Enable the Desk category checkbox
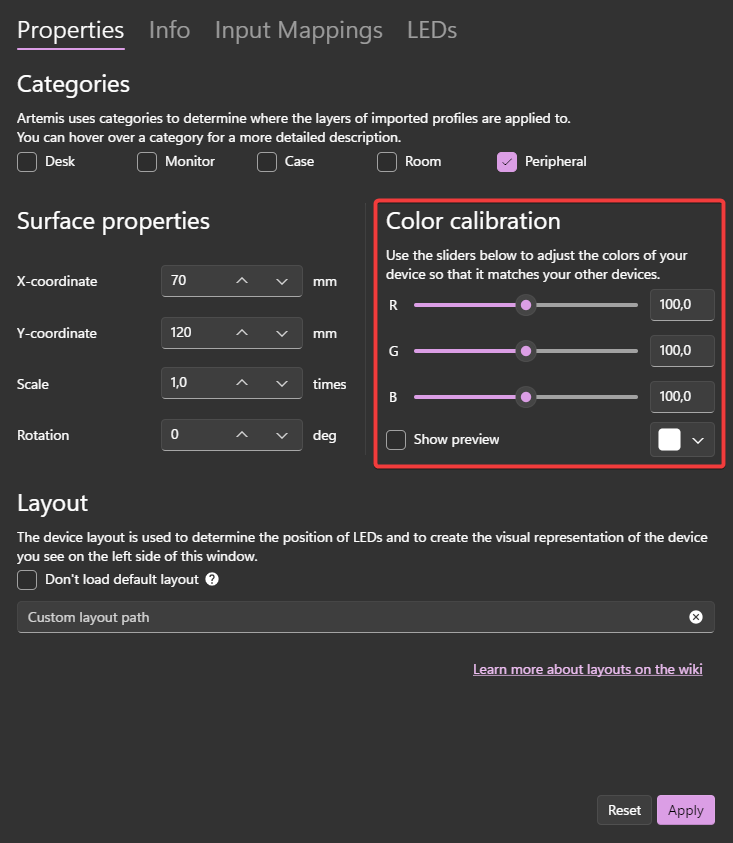Screen dimensions: 733x843 coord(27,162)
